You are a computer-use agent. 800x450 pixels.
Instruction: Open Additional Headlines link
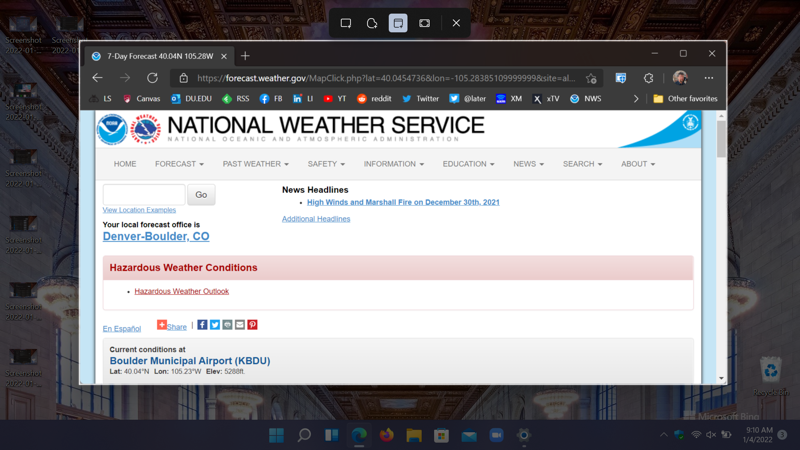coord(316,219)
